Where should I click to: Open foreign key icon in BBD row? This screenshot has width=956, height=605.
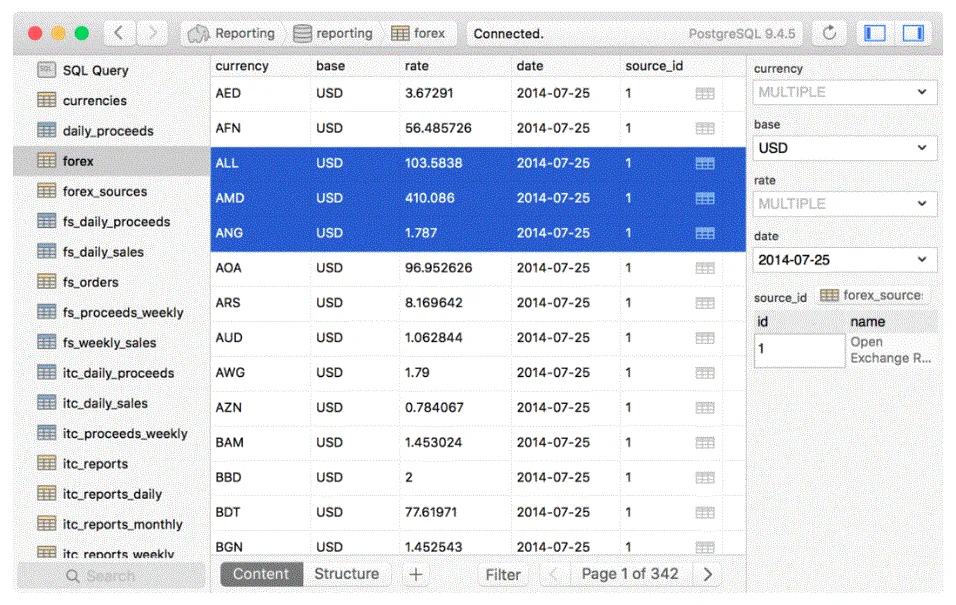click(705, 478)
